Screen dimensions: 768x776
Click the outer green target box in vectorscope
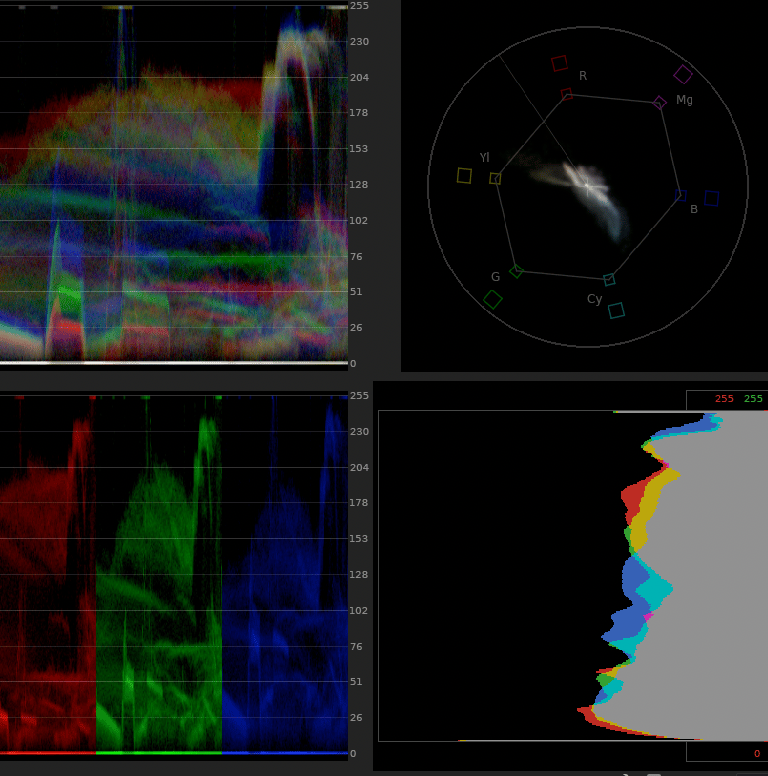(x=493, y=299)
